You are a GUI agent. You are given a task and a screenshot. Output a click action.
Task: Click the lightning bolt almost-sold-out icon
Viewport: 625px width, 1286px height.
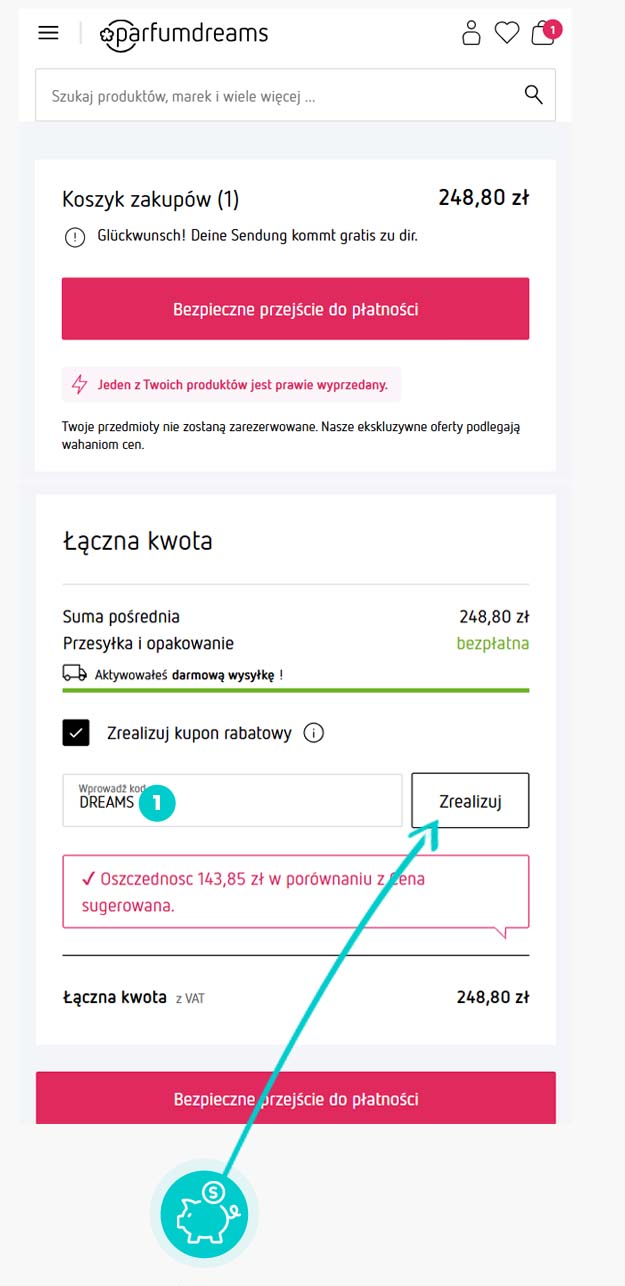tap(79, 384)
